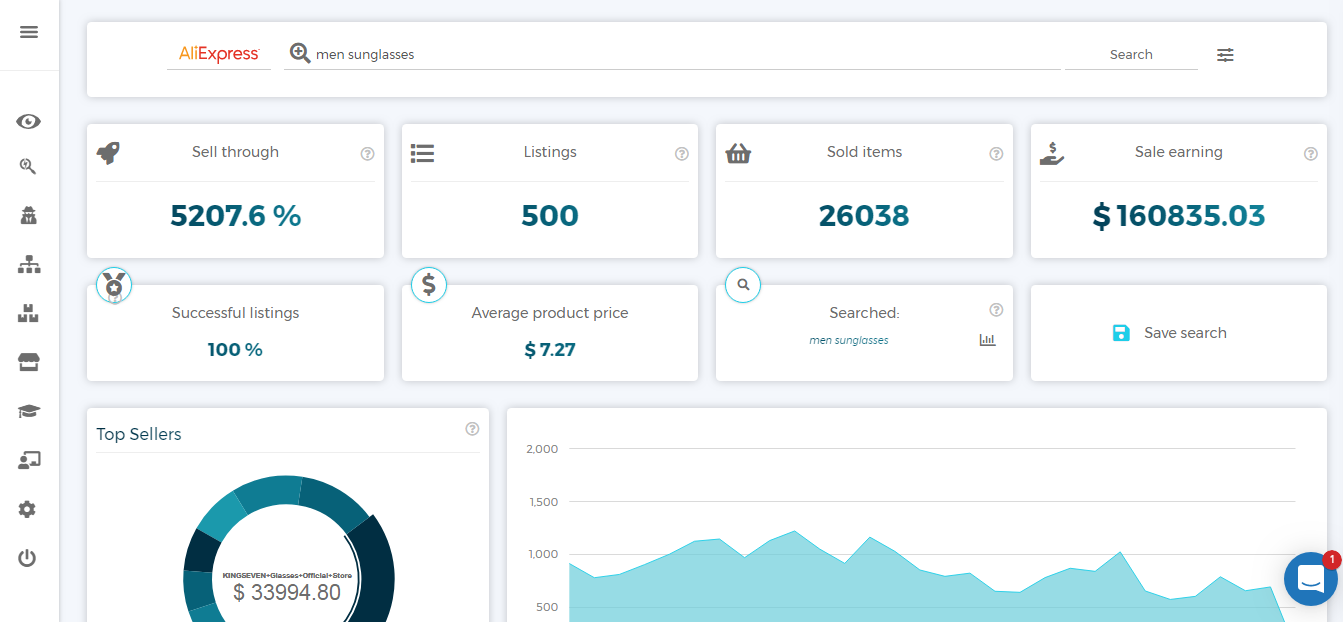Open the graduation cap academy icon
This screenshot has width=1343, height=622.
click(x=29, y=411)
